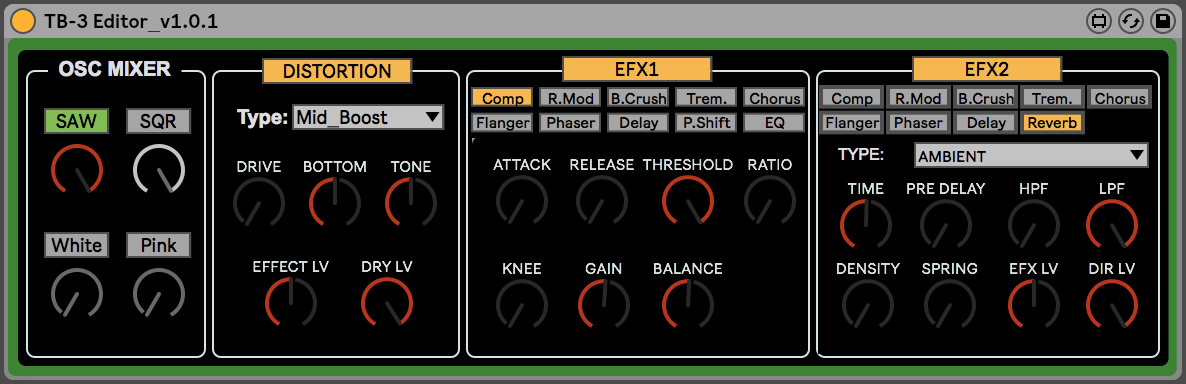Enable the SQR oscillator

(x=158, y=121)
